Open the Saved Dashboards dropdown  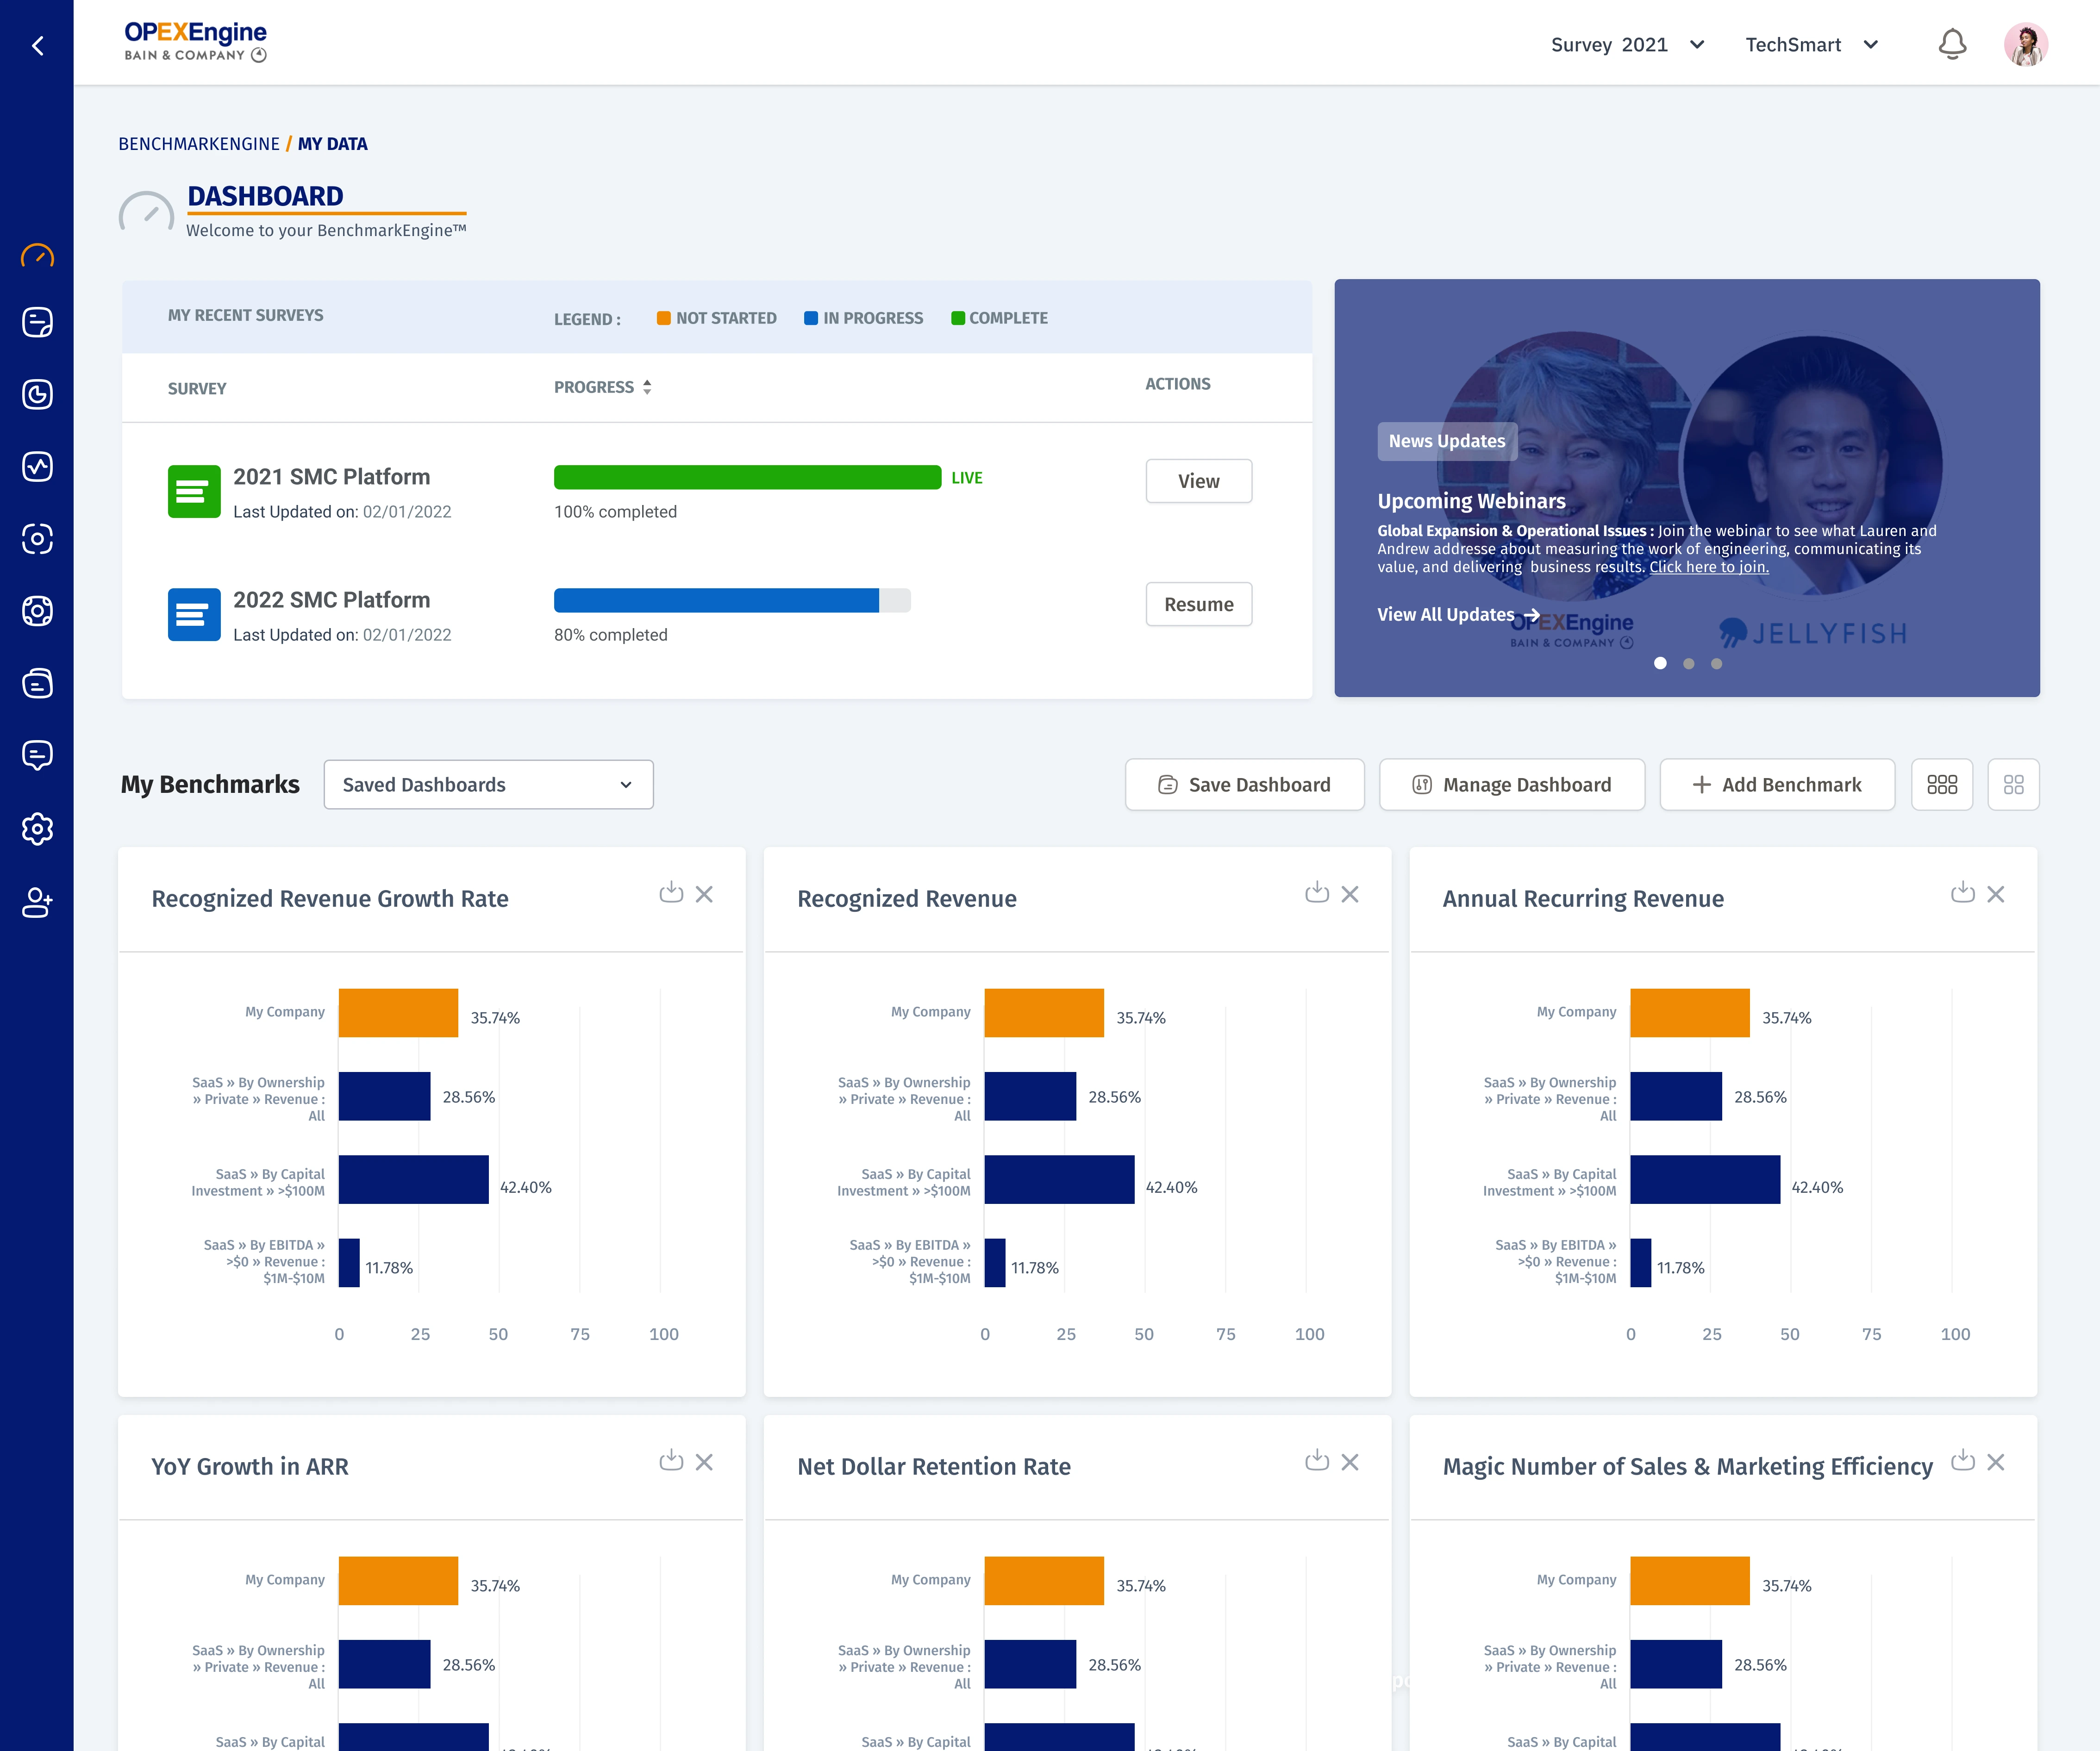coord(488,784)
